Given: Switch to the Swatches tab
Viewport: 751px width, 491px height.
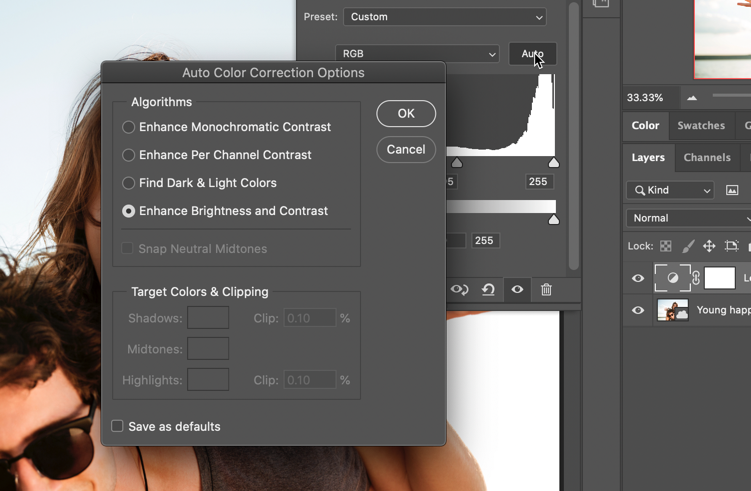Looking at the screenshot, I should pyautogui.click(x=701, y=126).
